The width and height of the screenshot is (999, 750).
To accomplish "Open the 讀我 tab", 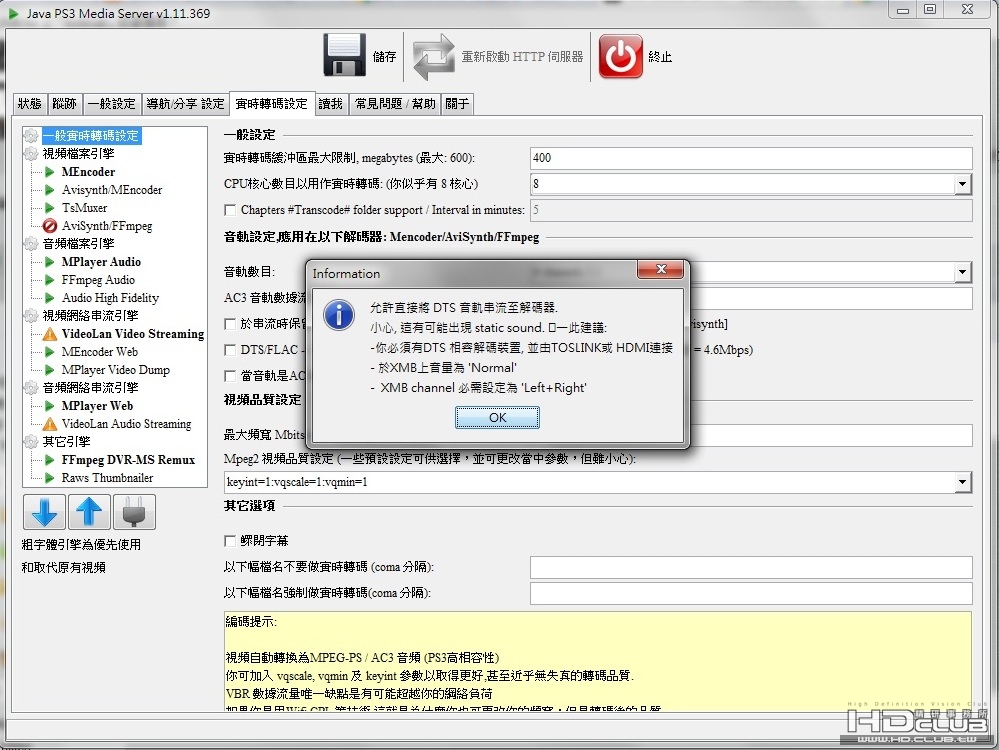I will tap(331, 104).
